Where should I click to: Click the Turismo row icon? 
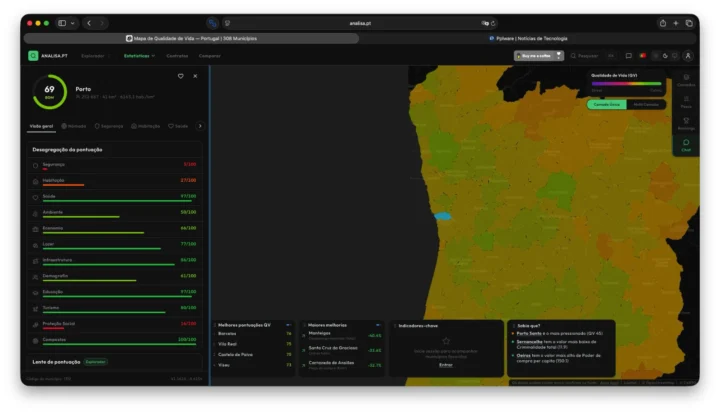click(35, 309)
